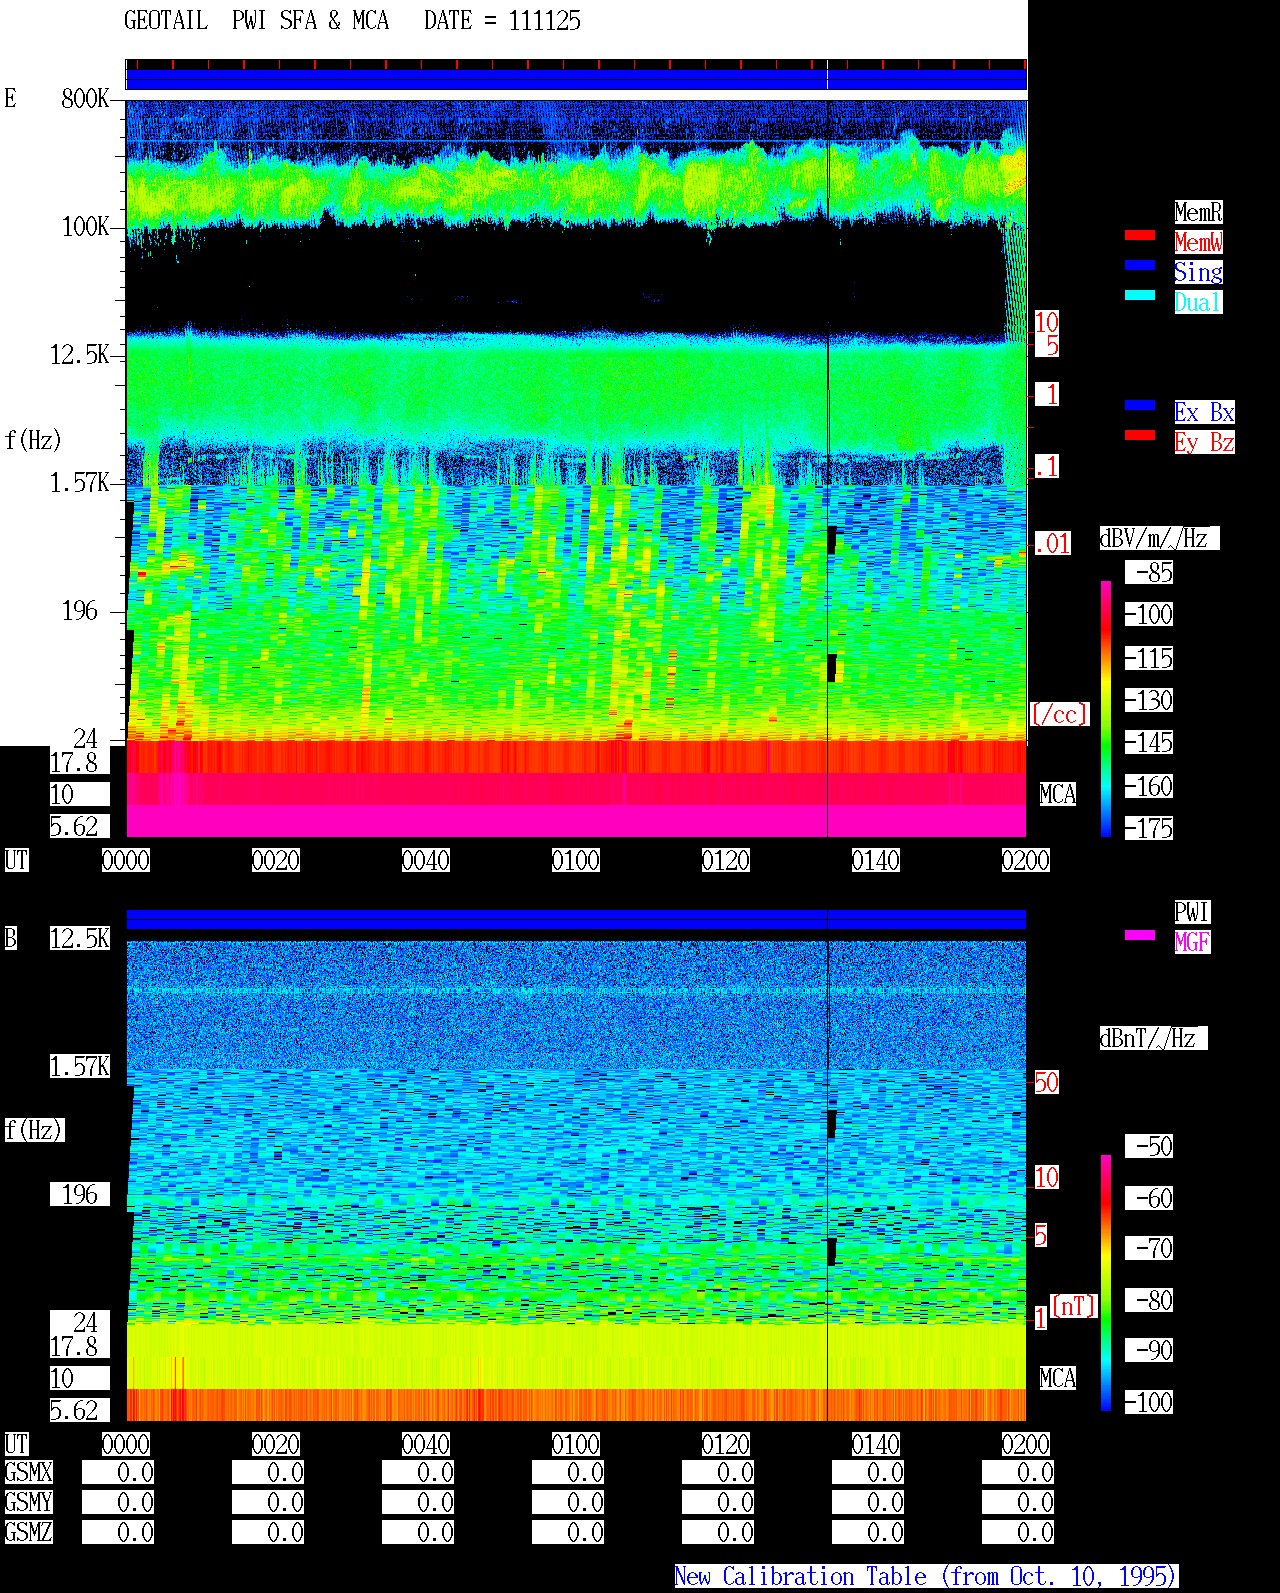The width and height of the screenshot is (1280, 1593).
Task: Click the 0100 time label under E panel
Action: 576,860
